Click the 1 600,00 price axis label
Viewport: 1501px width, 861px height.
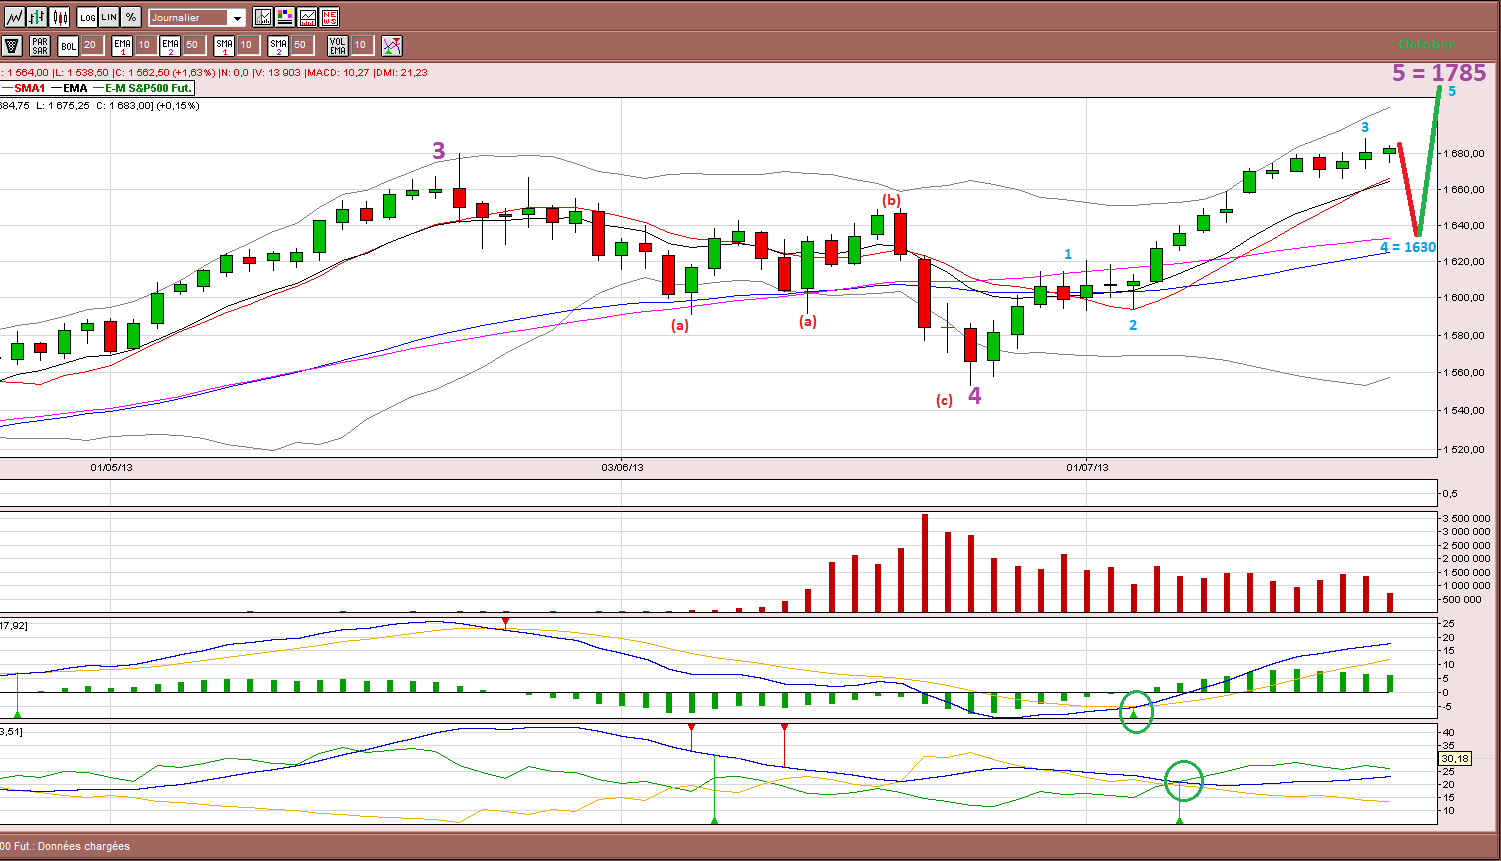pos(1463,298)
